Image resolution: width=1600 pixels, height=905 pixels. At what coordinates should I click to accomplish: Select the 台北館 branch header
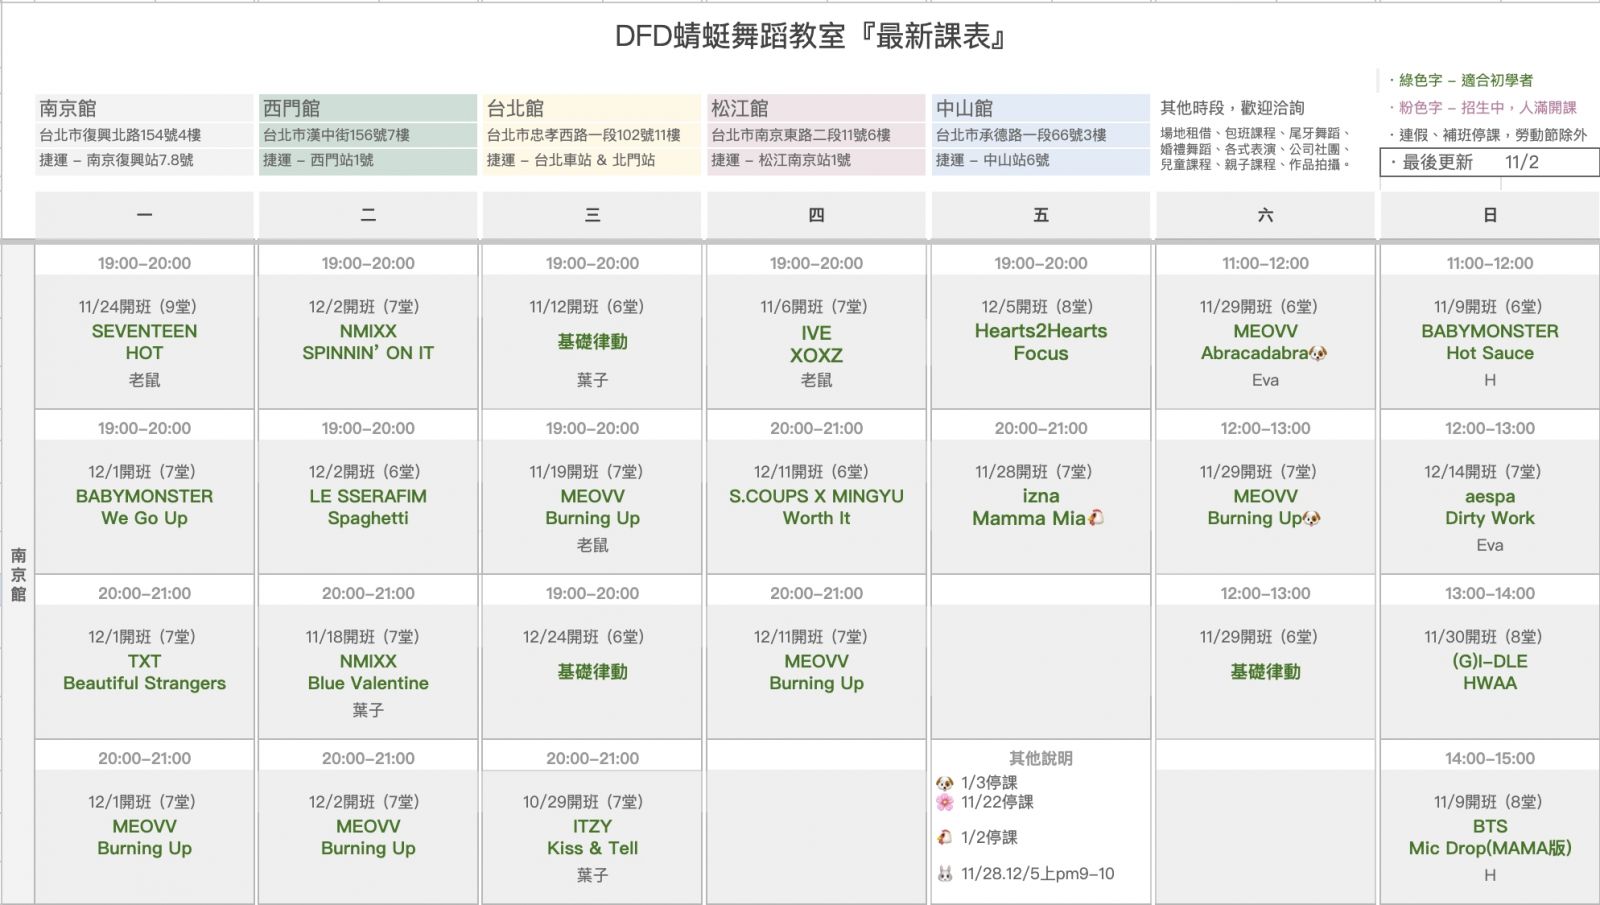coord(515,108)
